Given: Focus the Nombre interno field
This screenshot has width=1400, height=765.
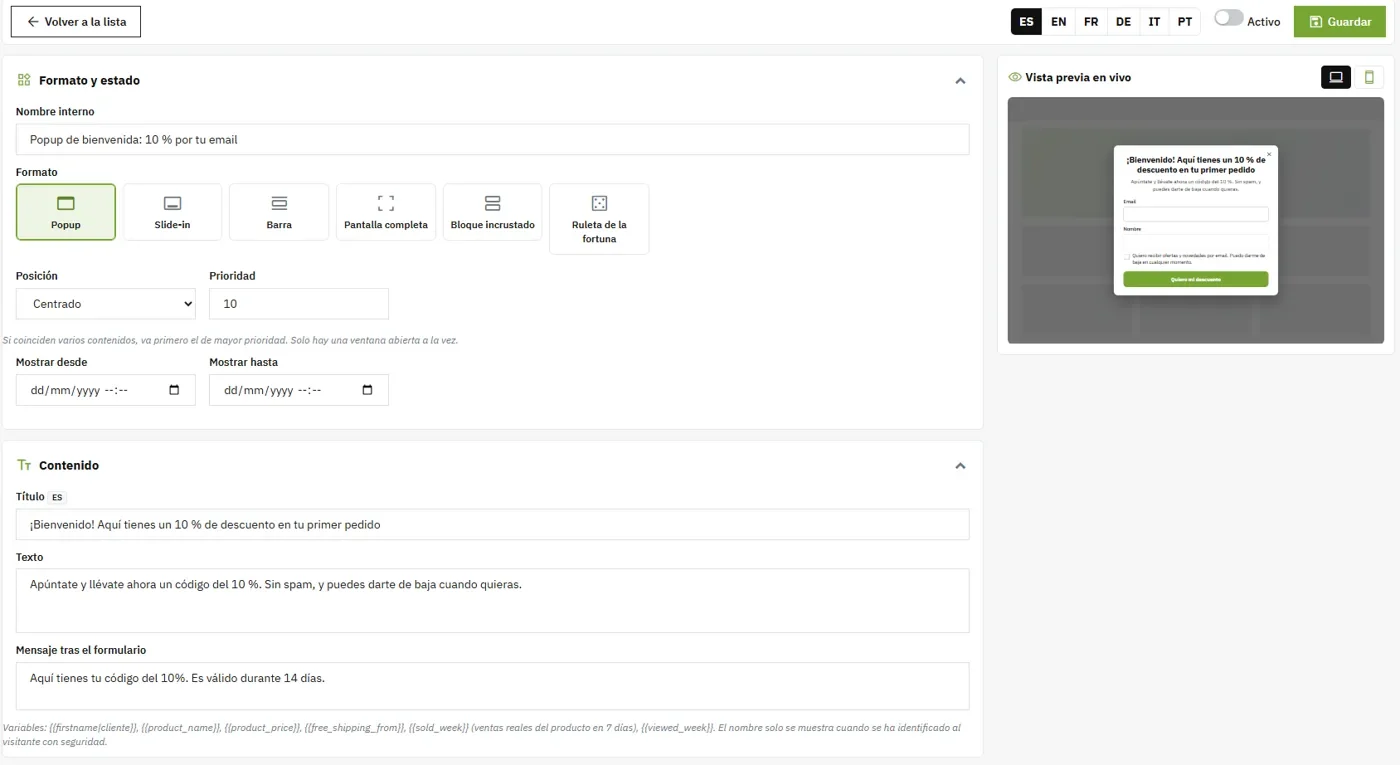Looking at the screenshot, I should tap(493, 139).
